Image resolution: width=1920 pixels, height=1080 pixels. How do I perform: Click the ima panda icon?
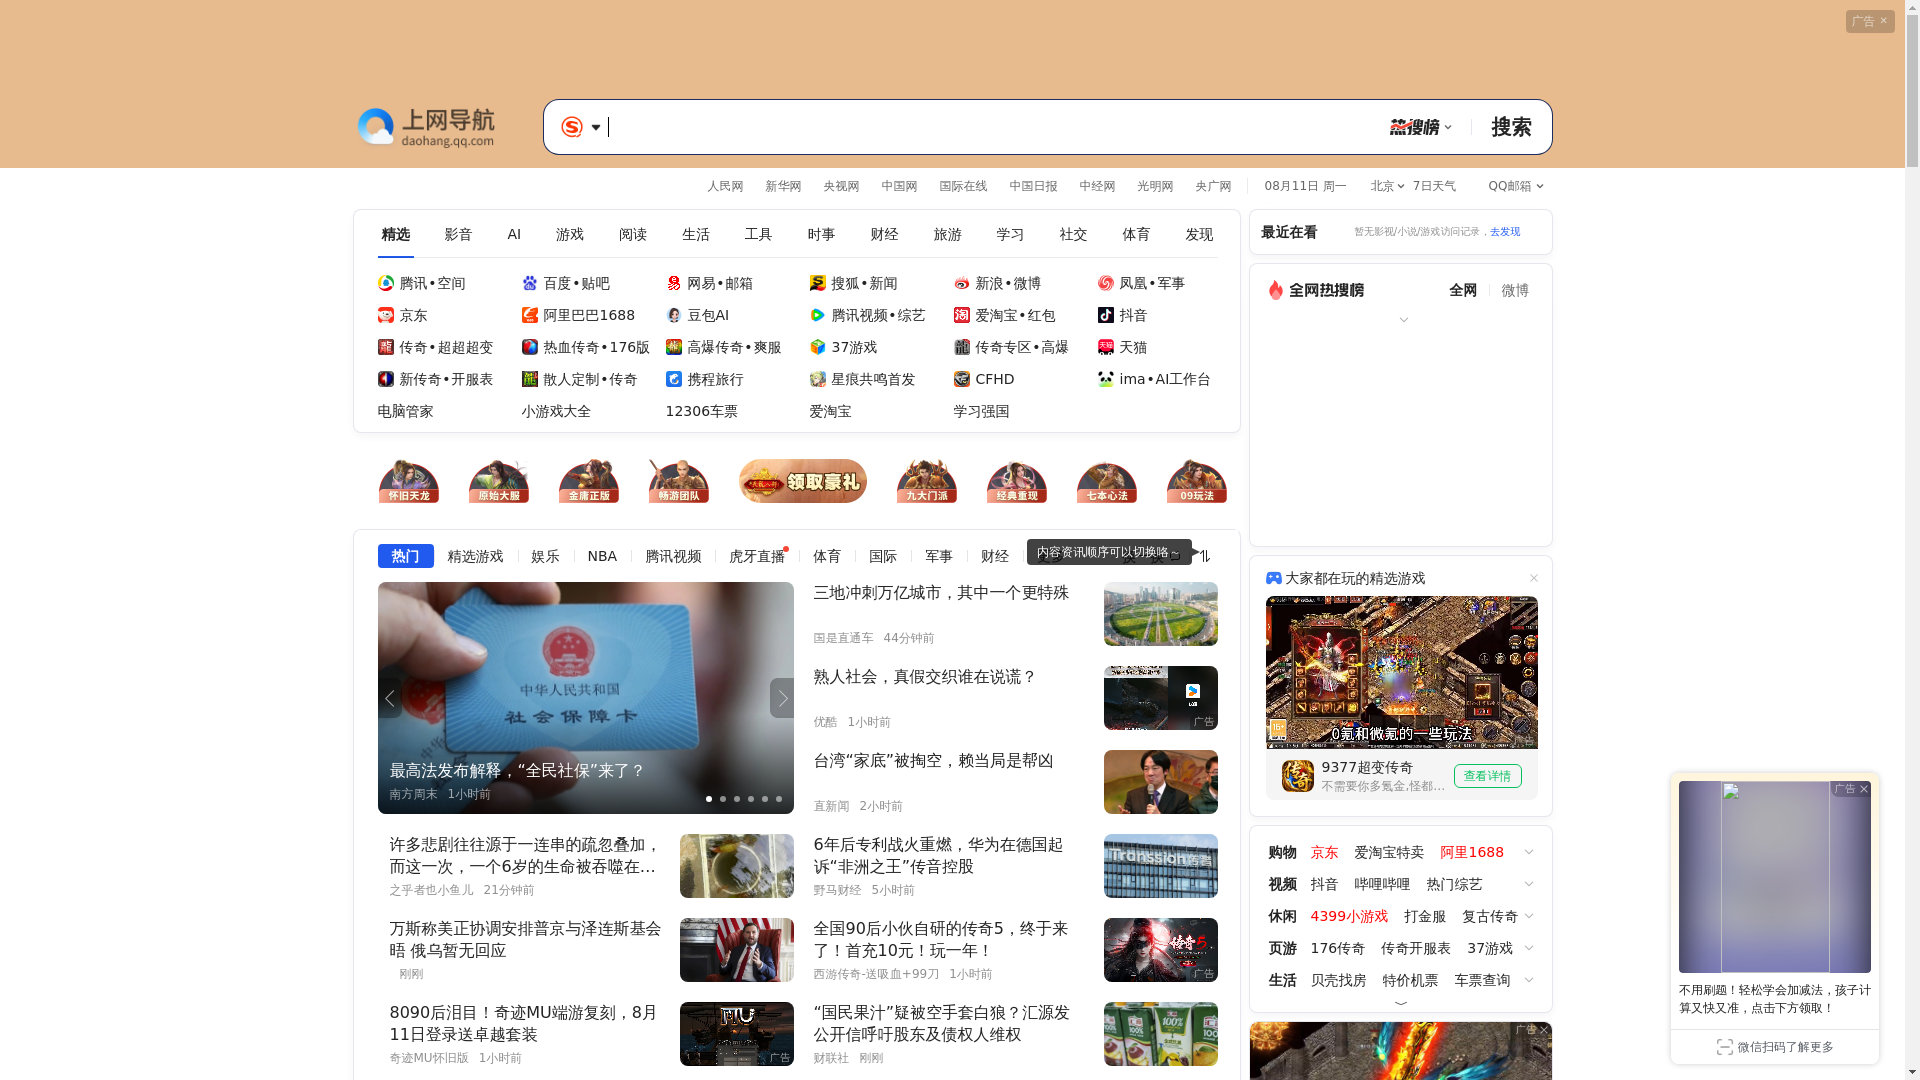click(x=1106, y=379)
